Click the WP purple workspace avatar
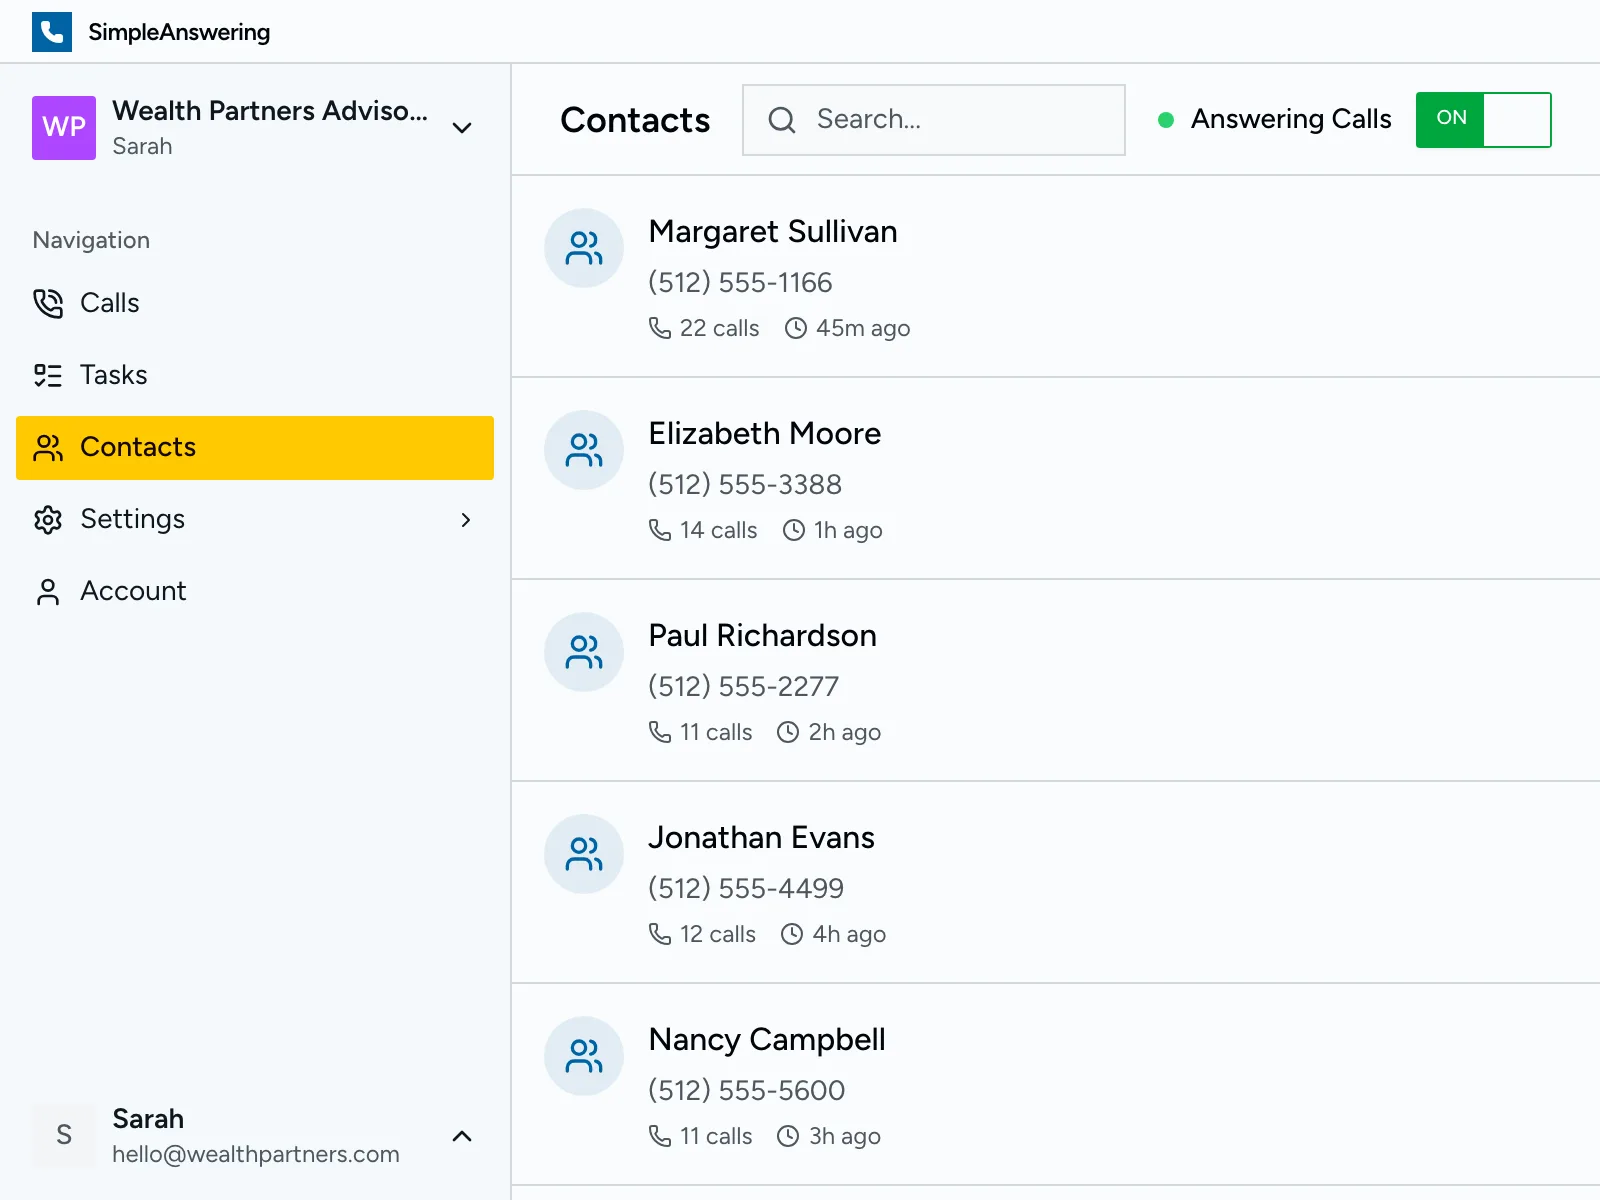Viewport: 1600px width, 1200px height. point(63,128)
